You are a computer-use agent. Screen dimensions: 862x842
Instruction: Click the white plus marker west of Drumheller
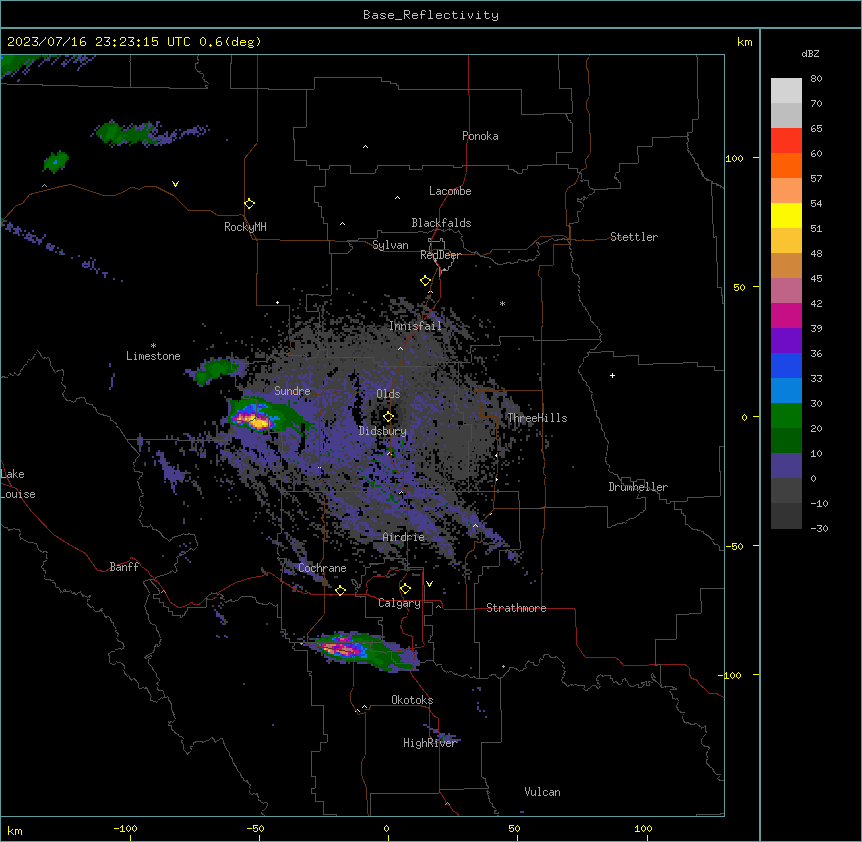[612, 375]
